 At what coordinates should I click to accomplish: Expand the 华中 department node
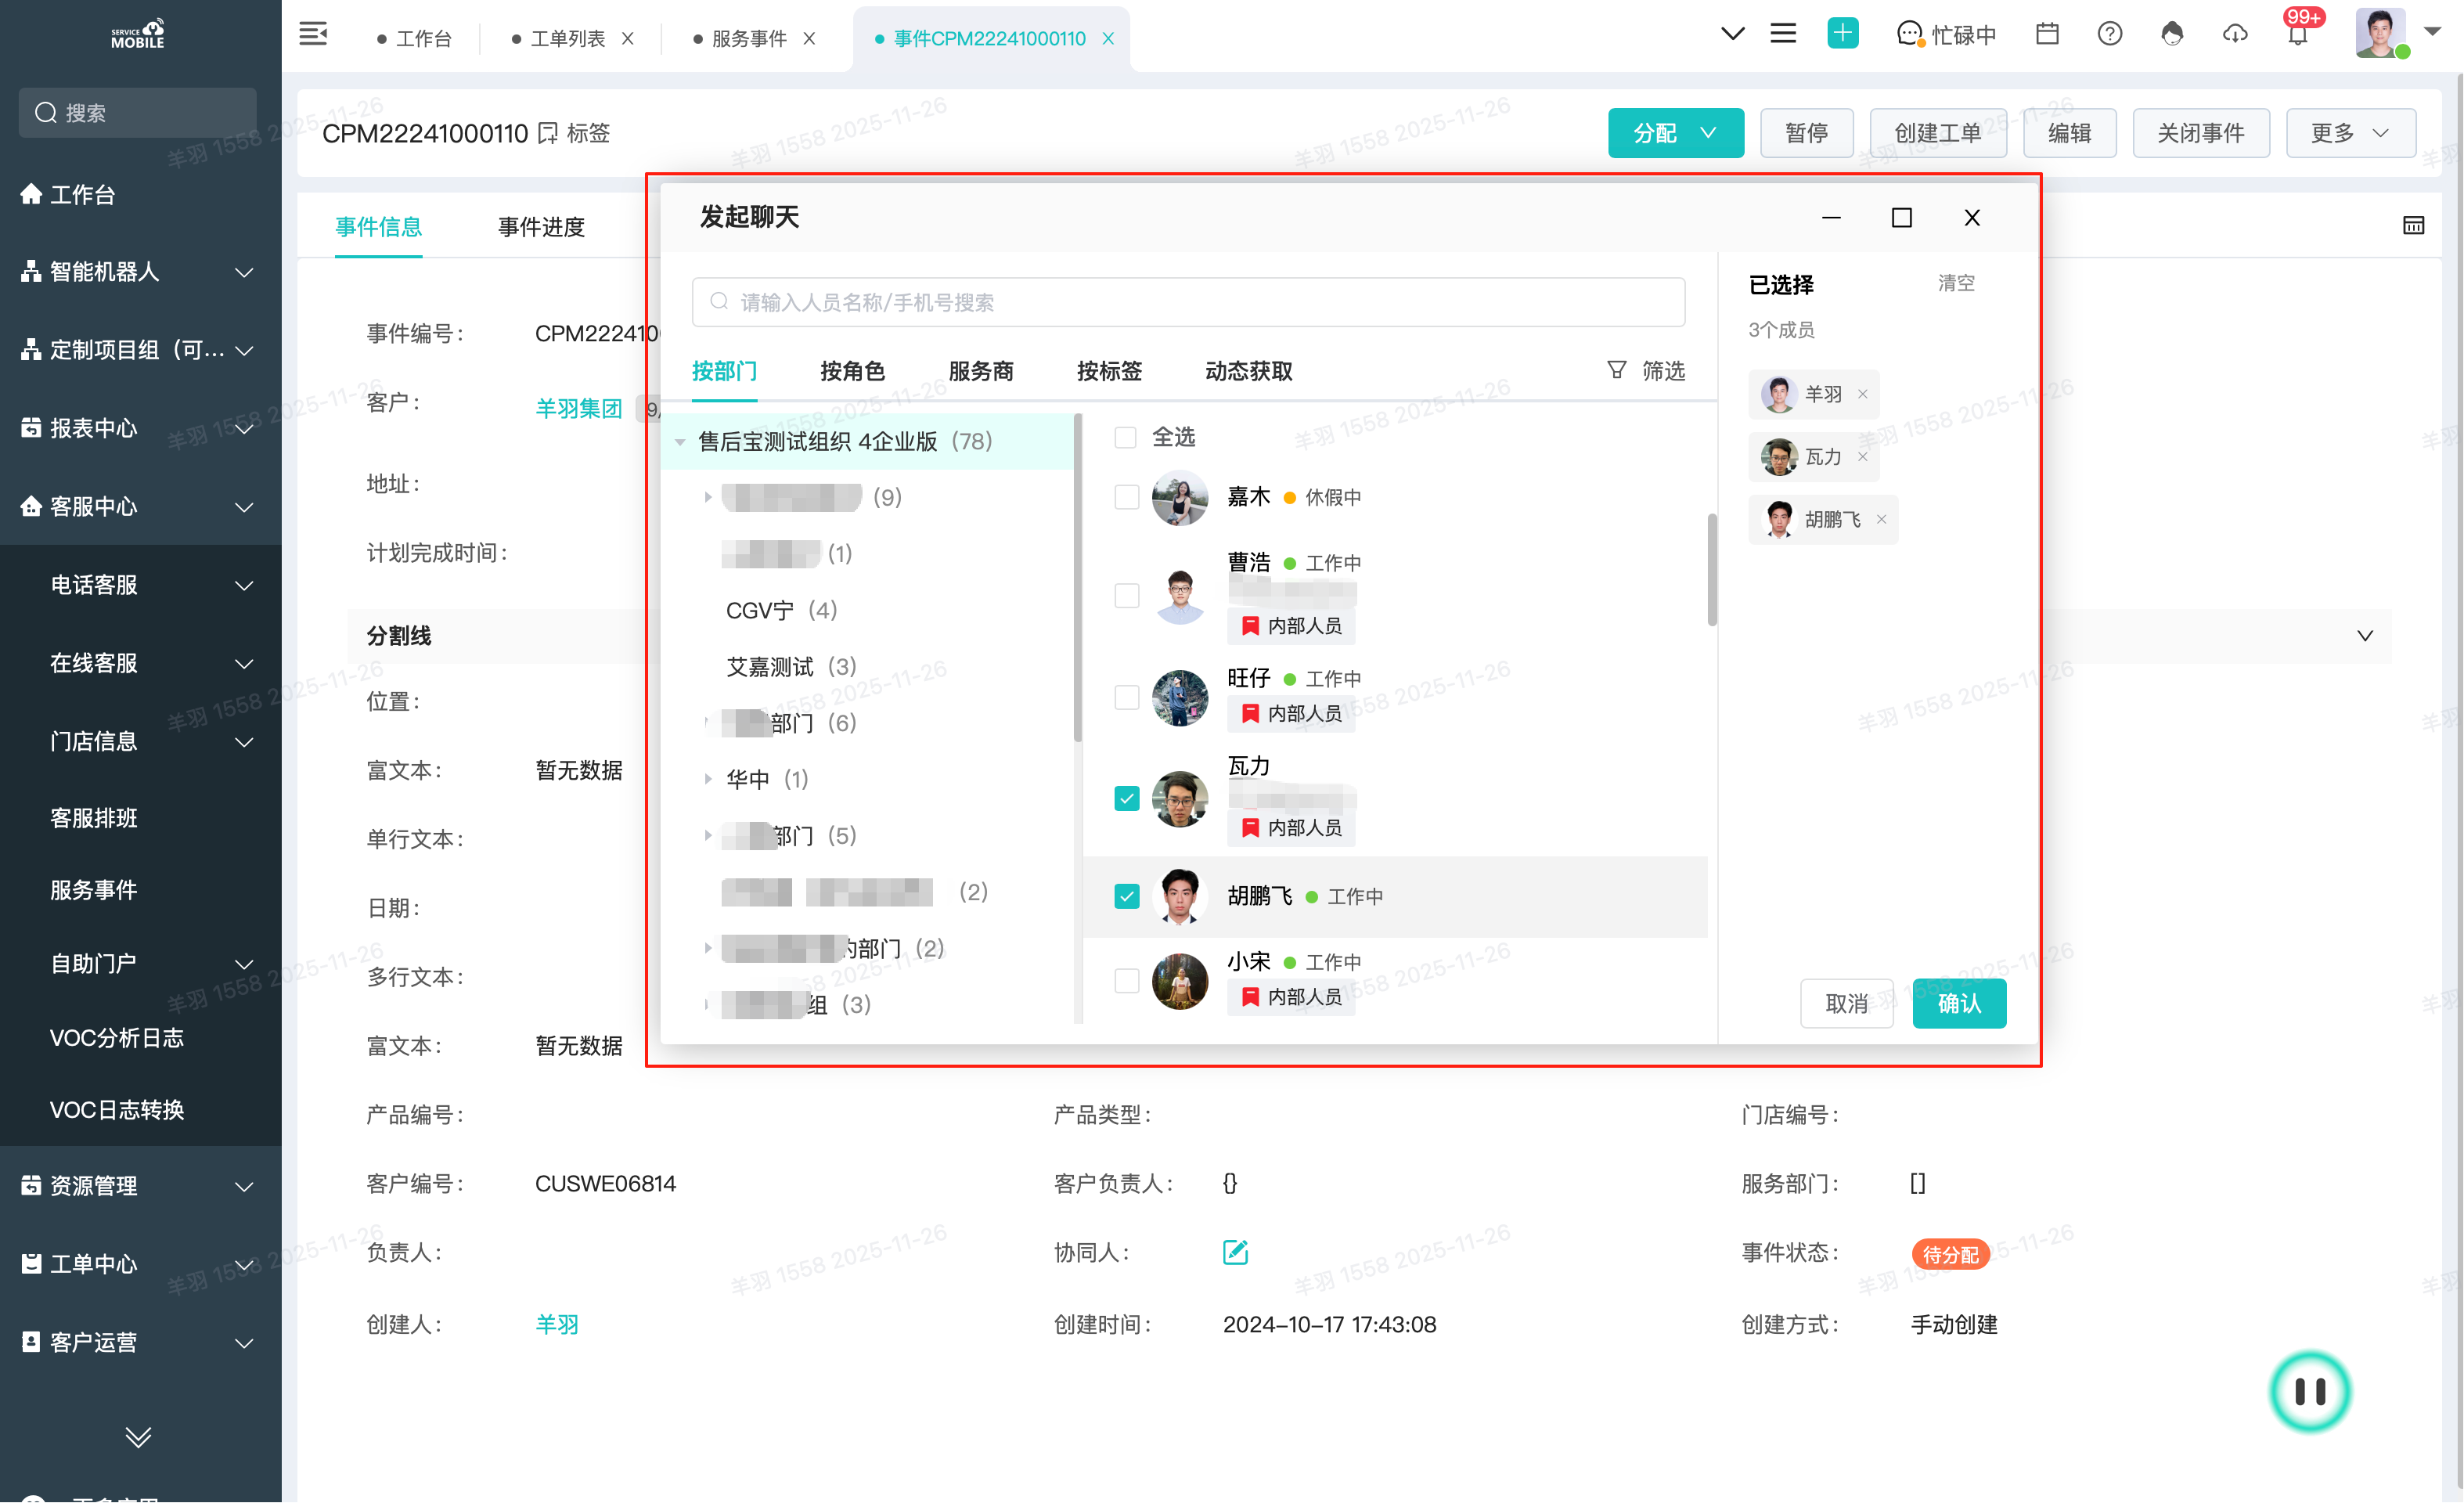[708, 779]
